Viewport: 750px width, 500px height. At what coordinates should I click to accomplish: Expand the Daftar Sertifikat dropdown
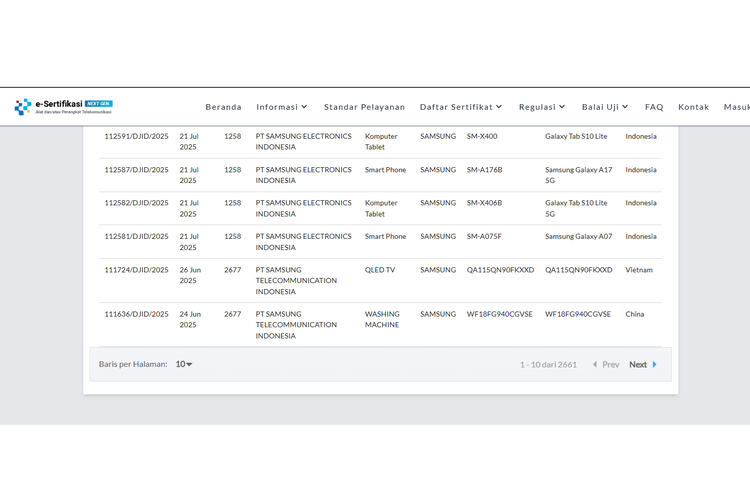click(461, 107)
